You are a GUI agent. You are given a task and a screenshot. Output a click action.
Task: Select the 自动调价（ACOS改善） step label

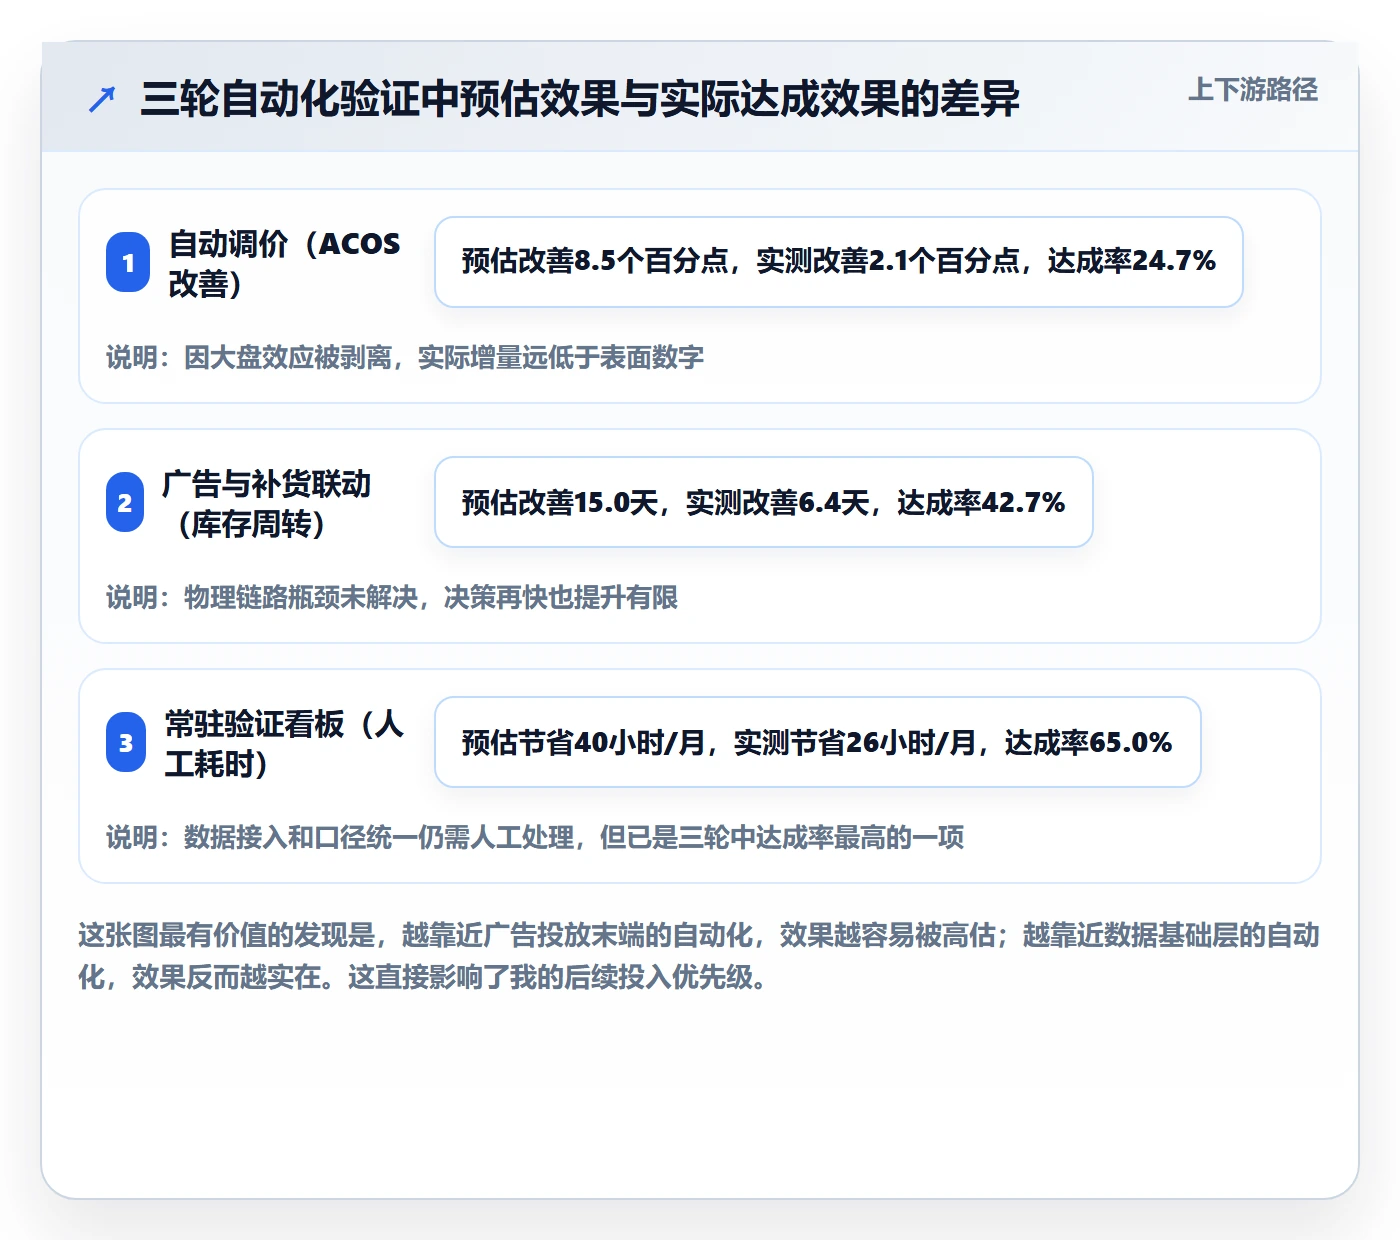285,263
